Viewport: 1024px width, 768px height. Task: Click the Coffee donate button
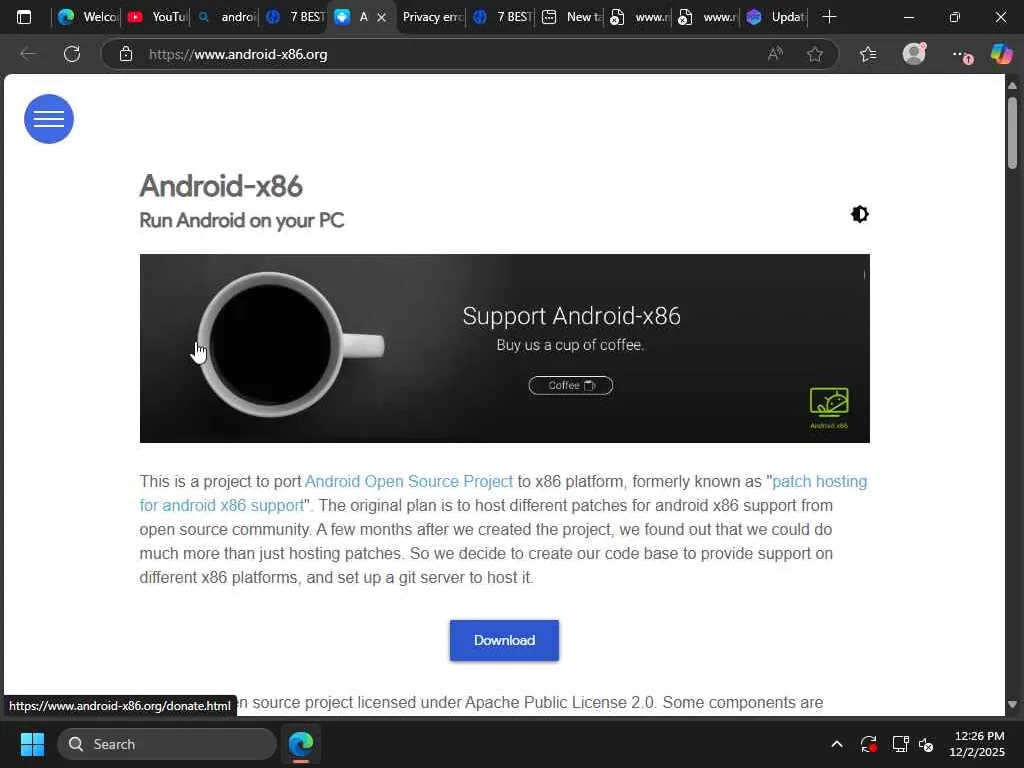click(570, 385)
